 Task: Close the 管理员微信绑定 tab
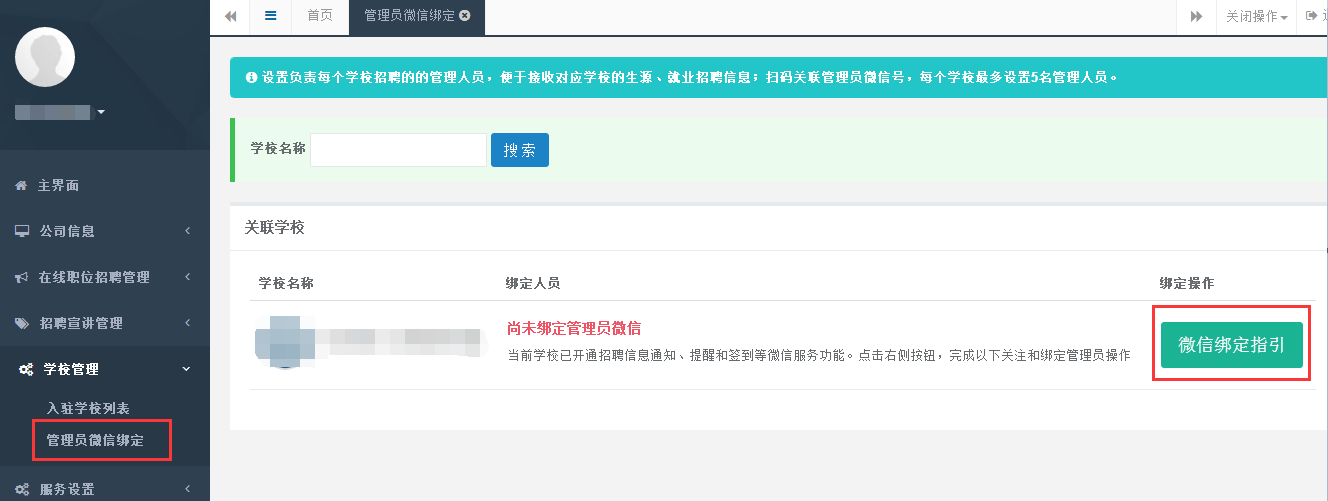[464, 16]
